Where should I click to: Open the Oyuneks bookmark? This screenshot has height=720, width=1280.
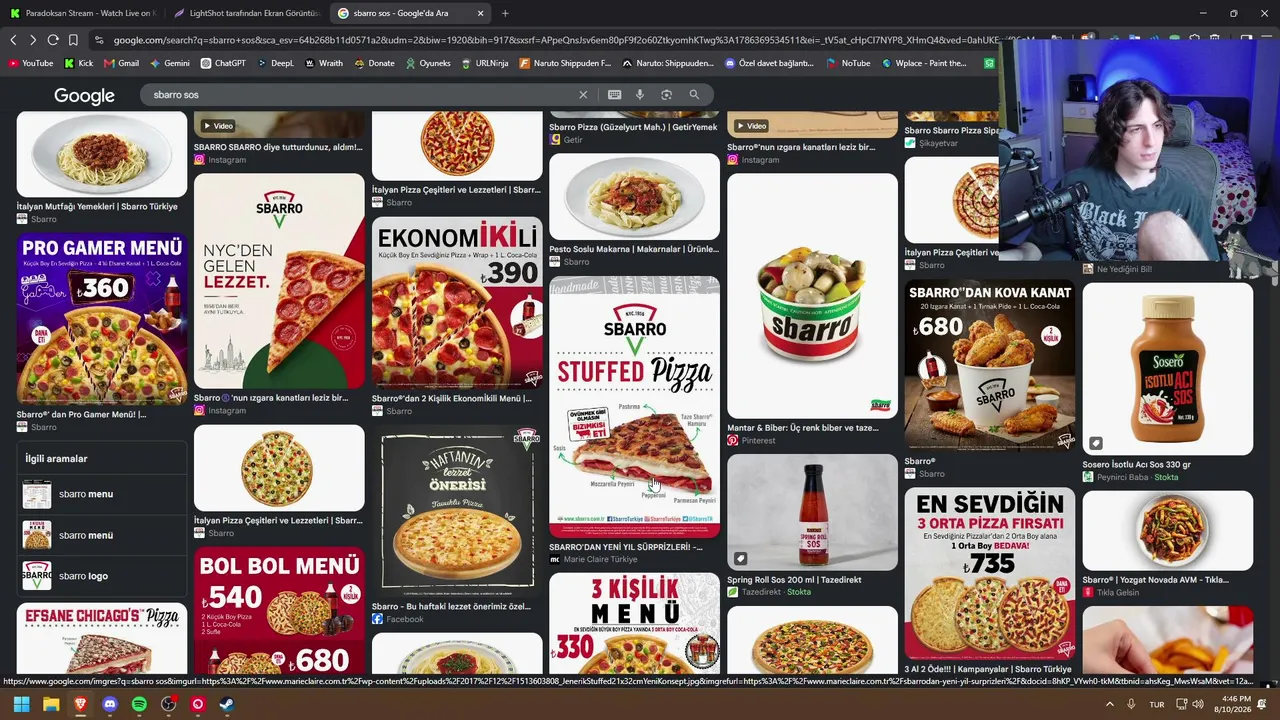[x=427, y=63]
